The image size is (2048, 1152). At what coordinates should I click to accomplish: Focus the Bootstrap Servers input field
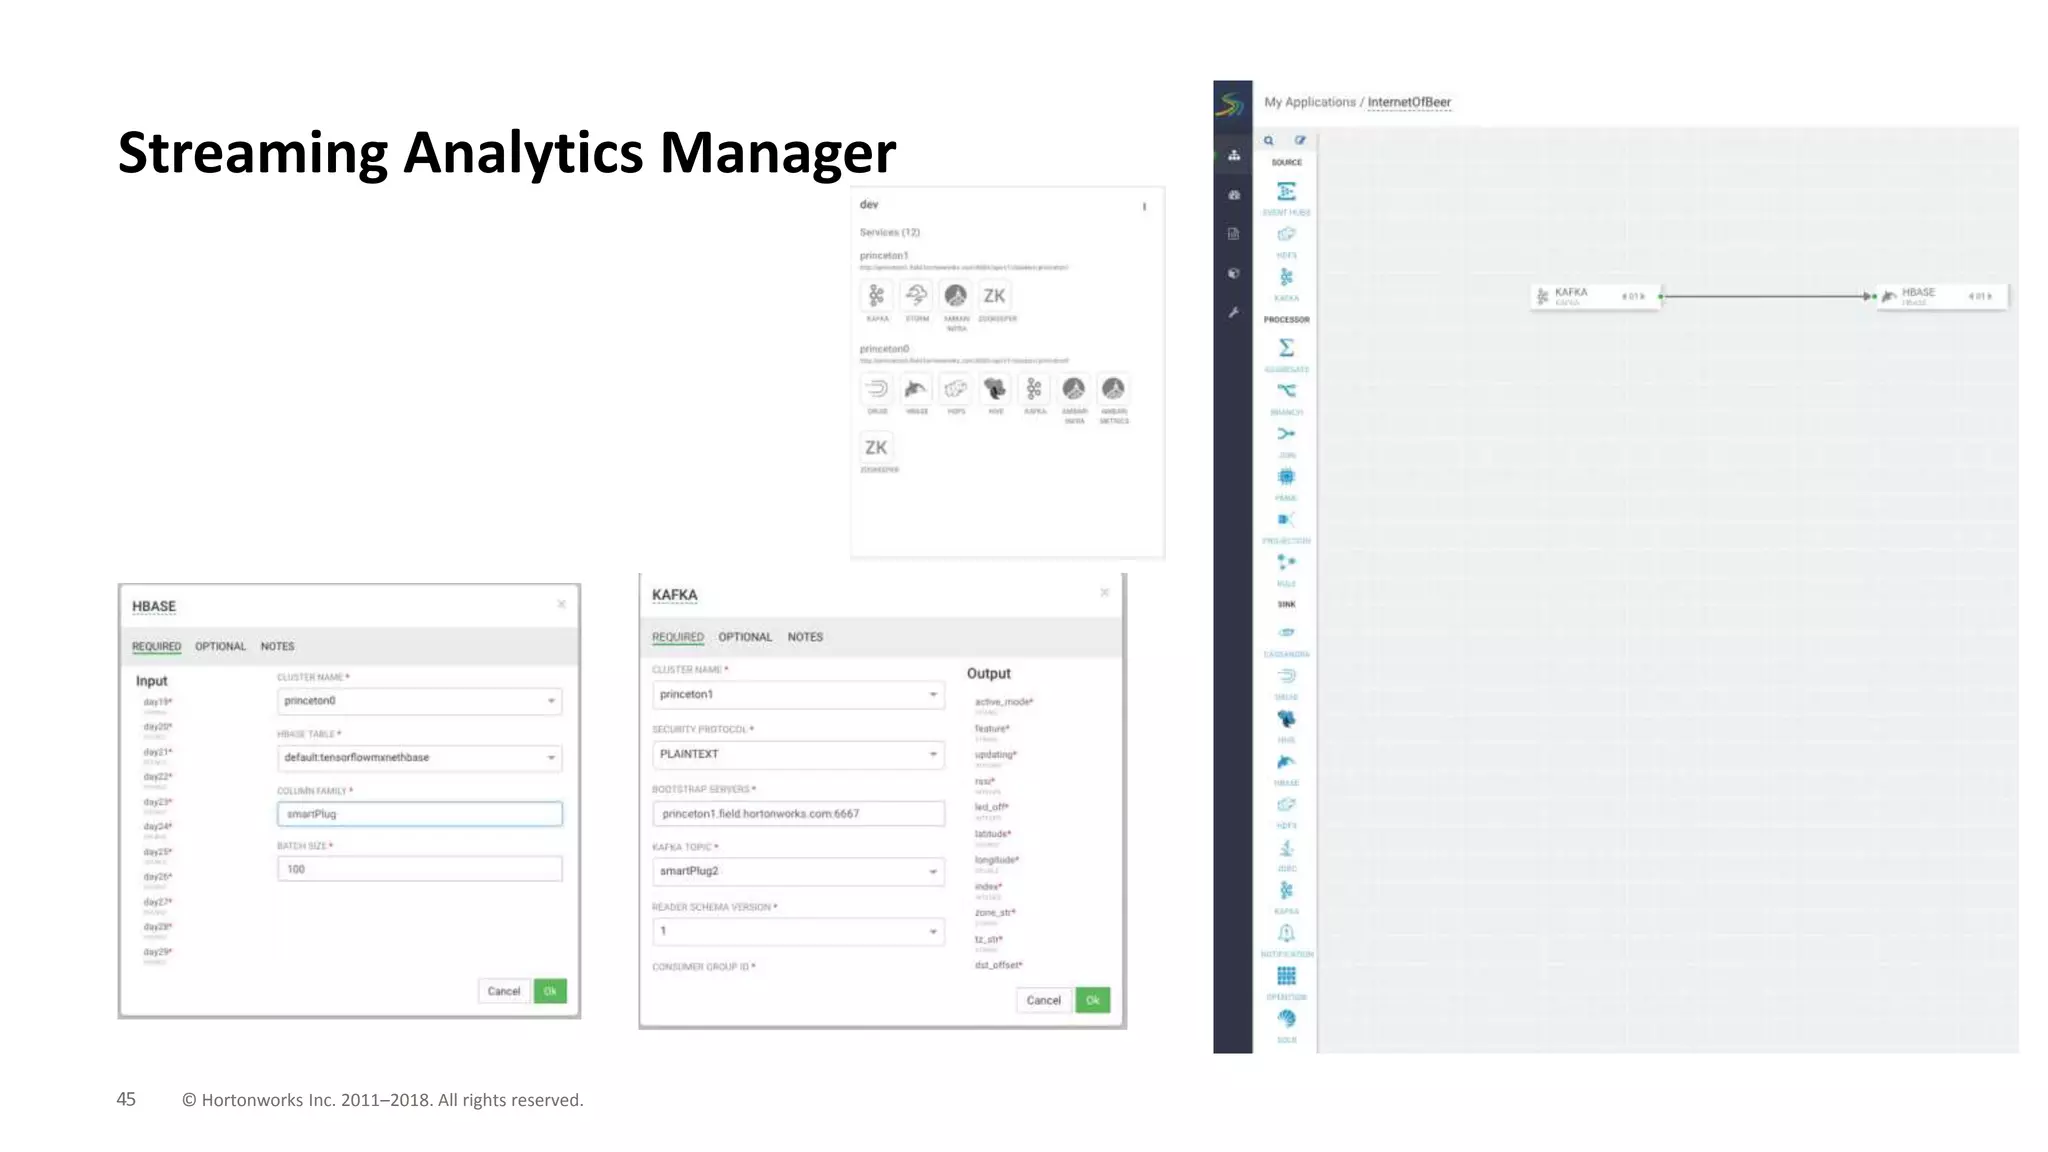pyautogui.click(x=798, y=814)
